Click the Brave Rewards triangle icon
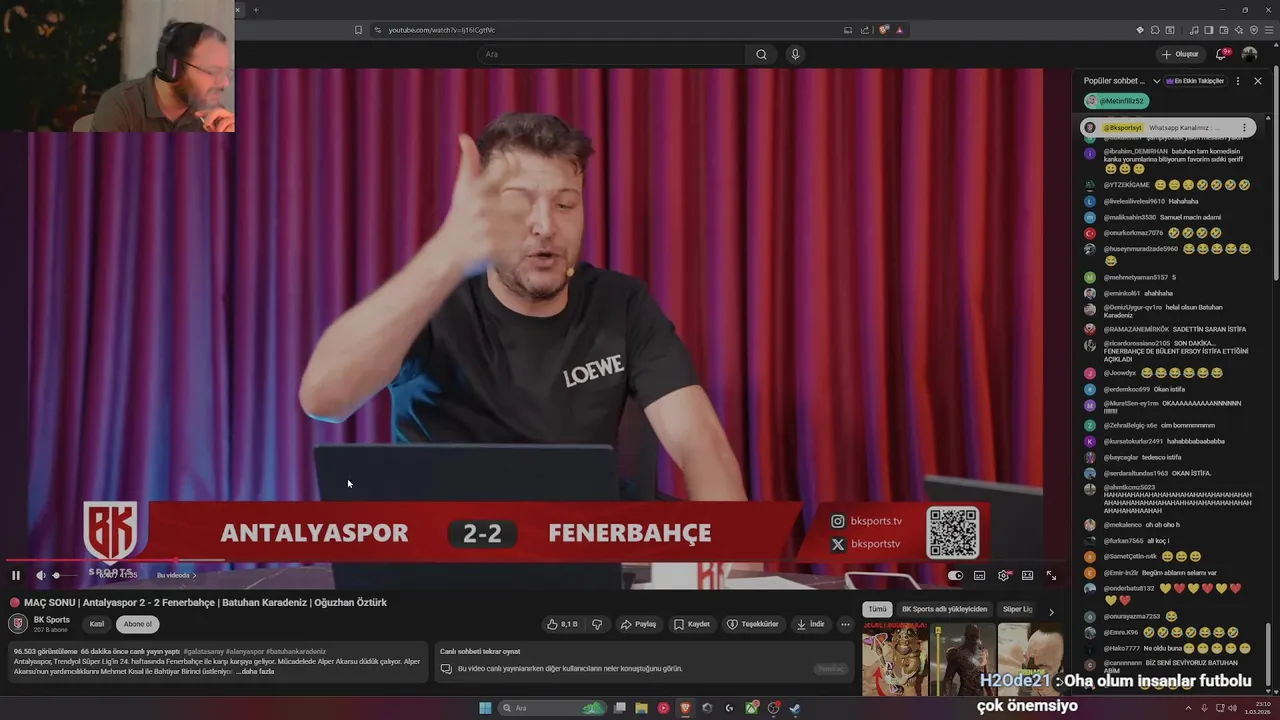Viewport: 1280px width, 720px height. click(x=899, y=30)
